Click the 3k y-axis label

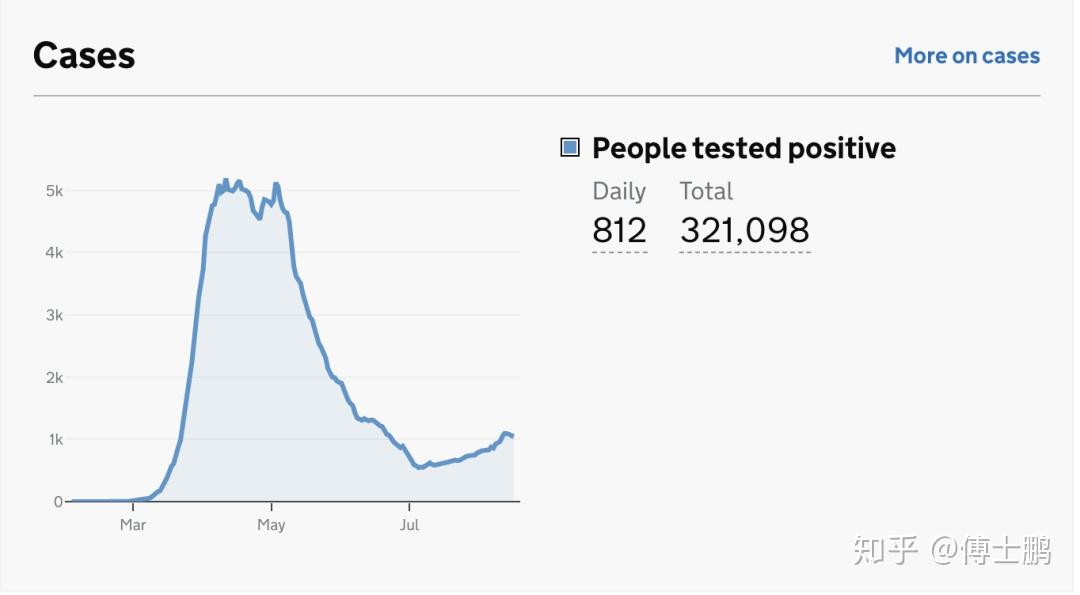click(x=54, y=315)
